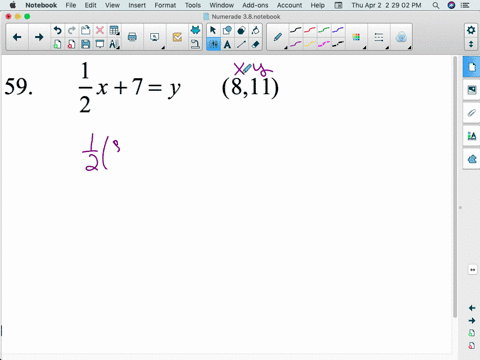Open the Add-ons sidebar tab
This screenshot has height=360, width=480.
(x=472, y=159)
